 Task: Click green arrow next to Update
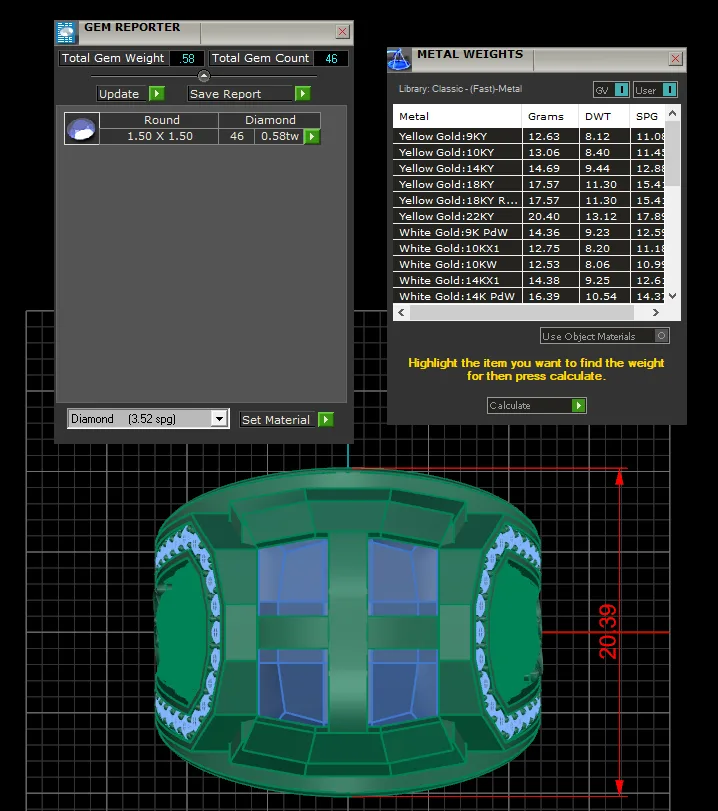pos(156,94)
